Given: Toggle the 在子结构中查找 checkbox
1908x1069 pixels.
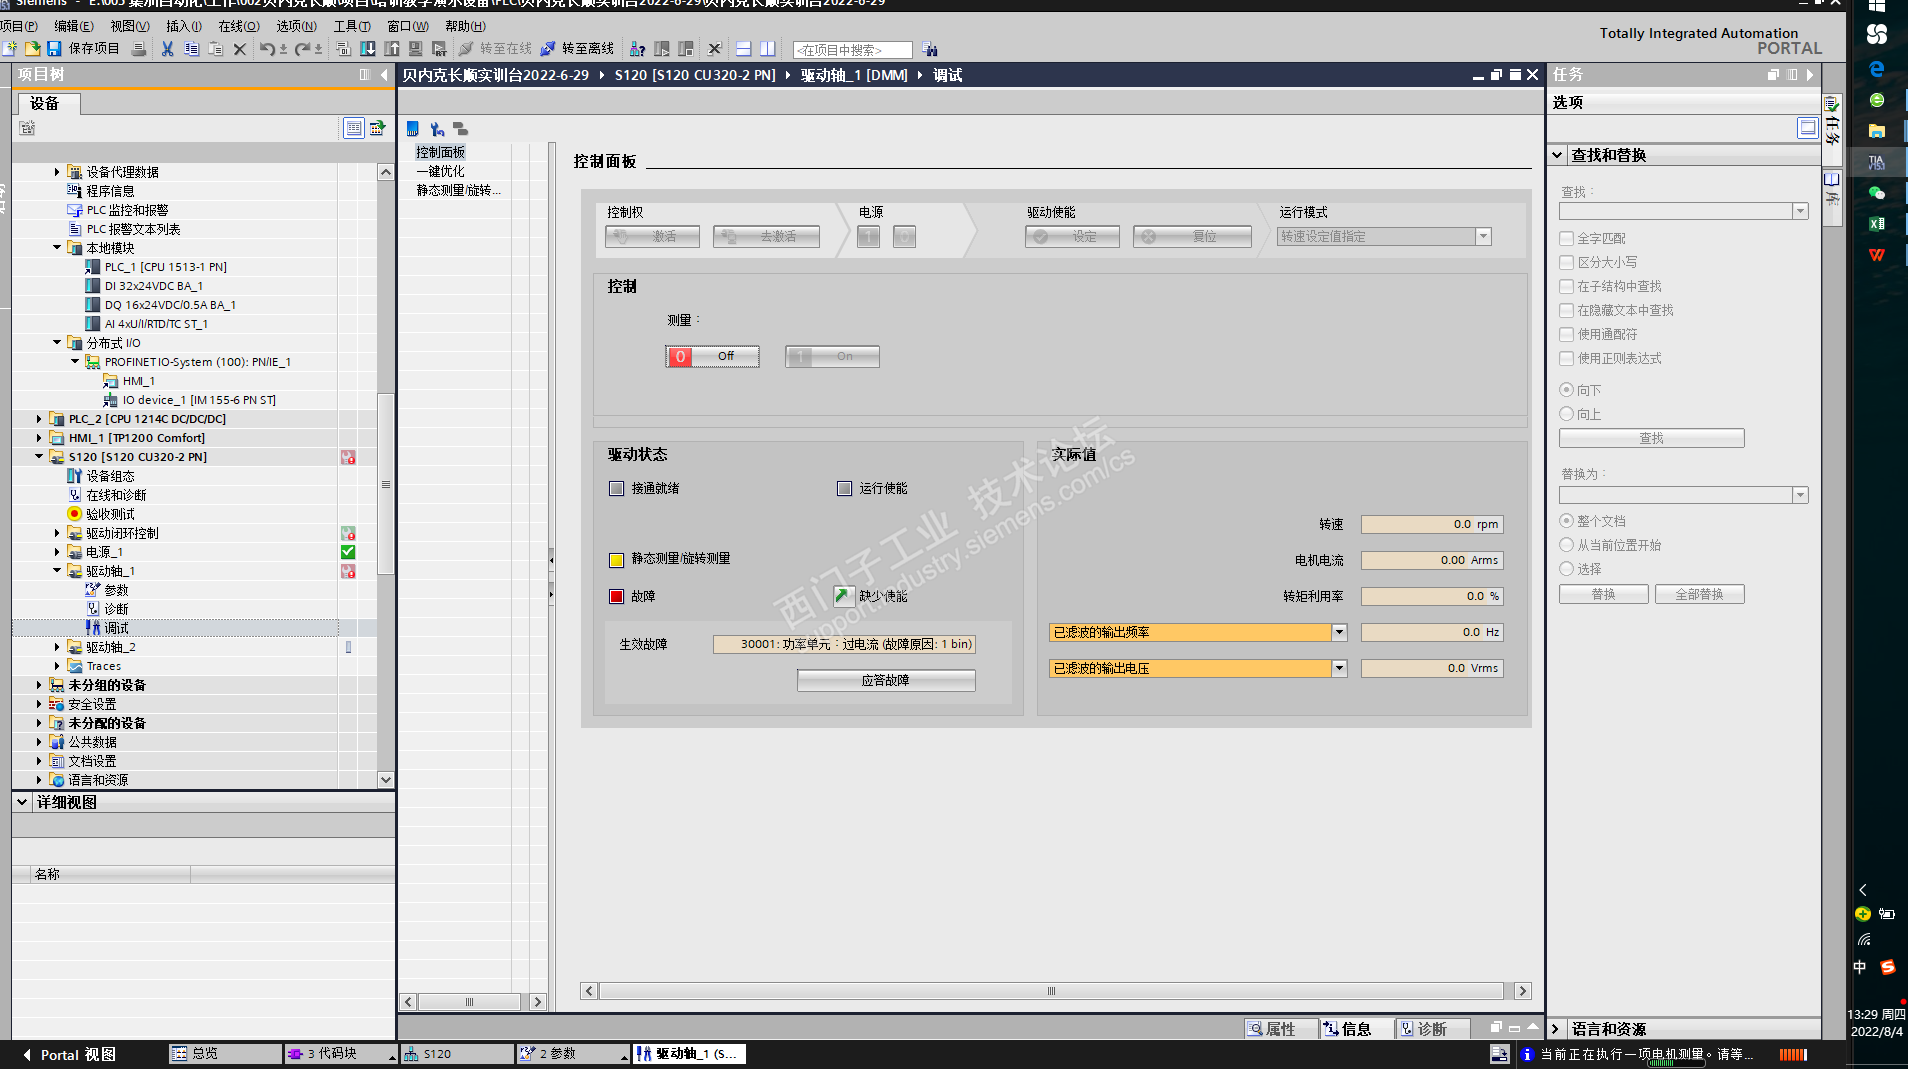Looking at the screenshot, I should [1567, 286].
